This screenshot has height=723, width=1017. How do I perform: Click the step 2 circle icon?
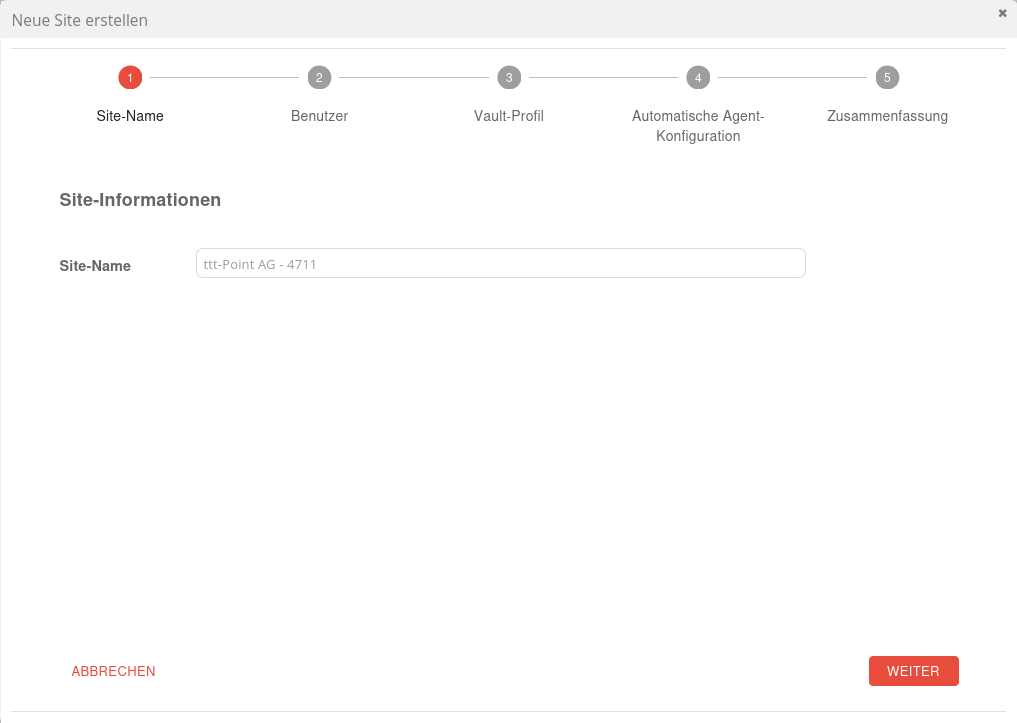coord(319,78)
